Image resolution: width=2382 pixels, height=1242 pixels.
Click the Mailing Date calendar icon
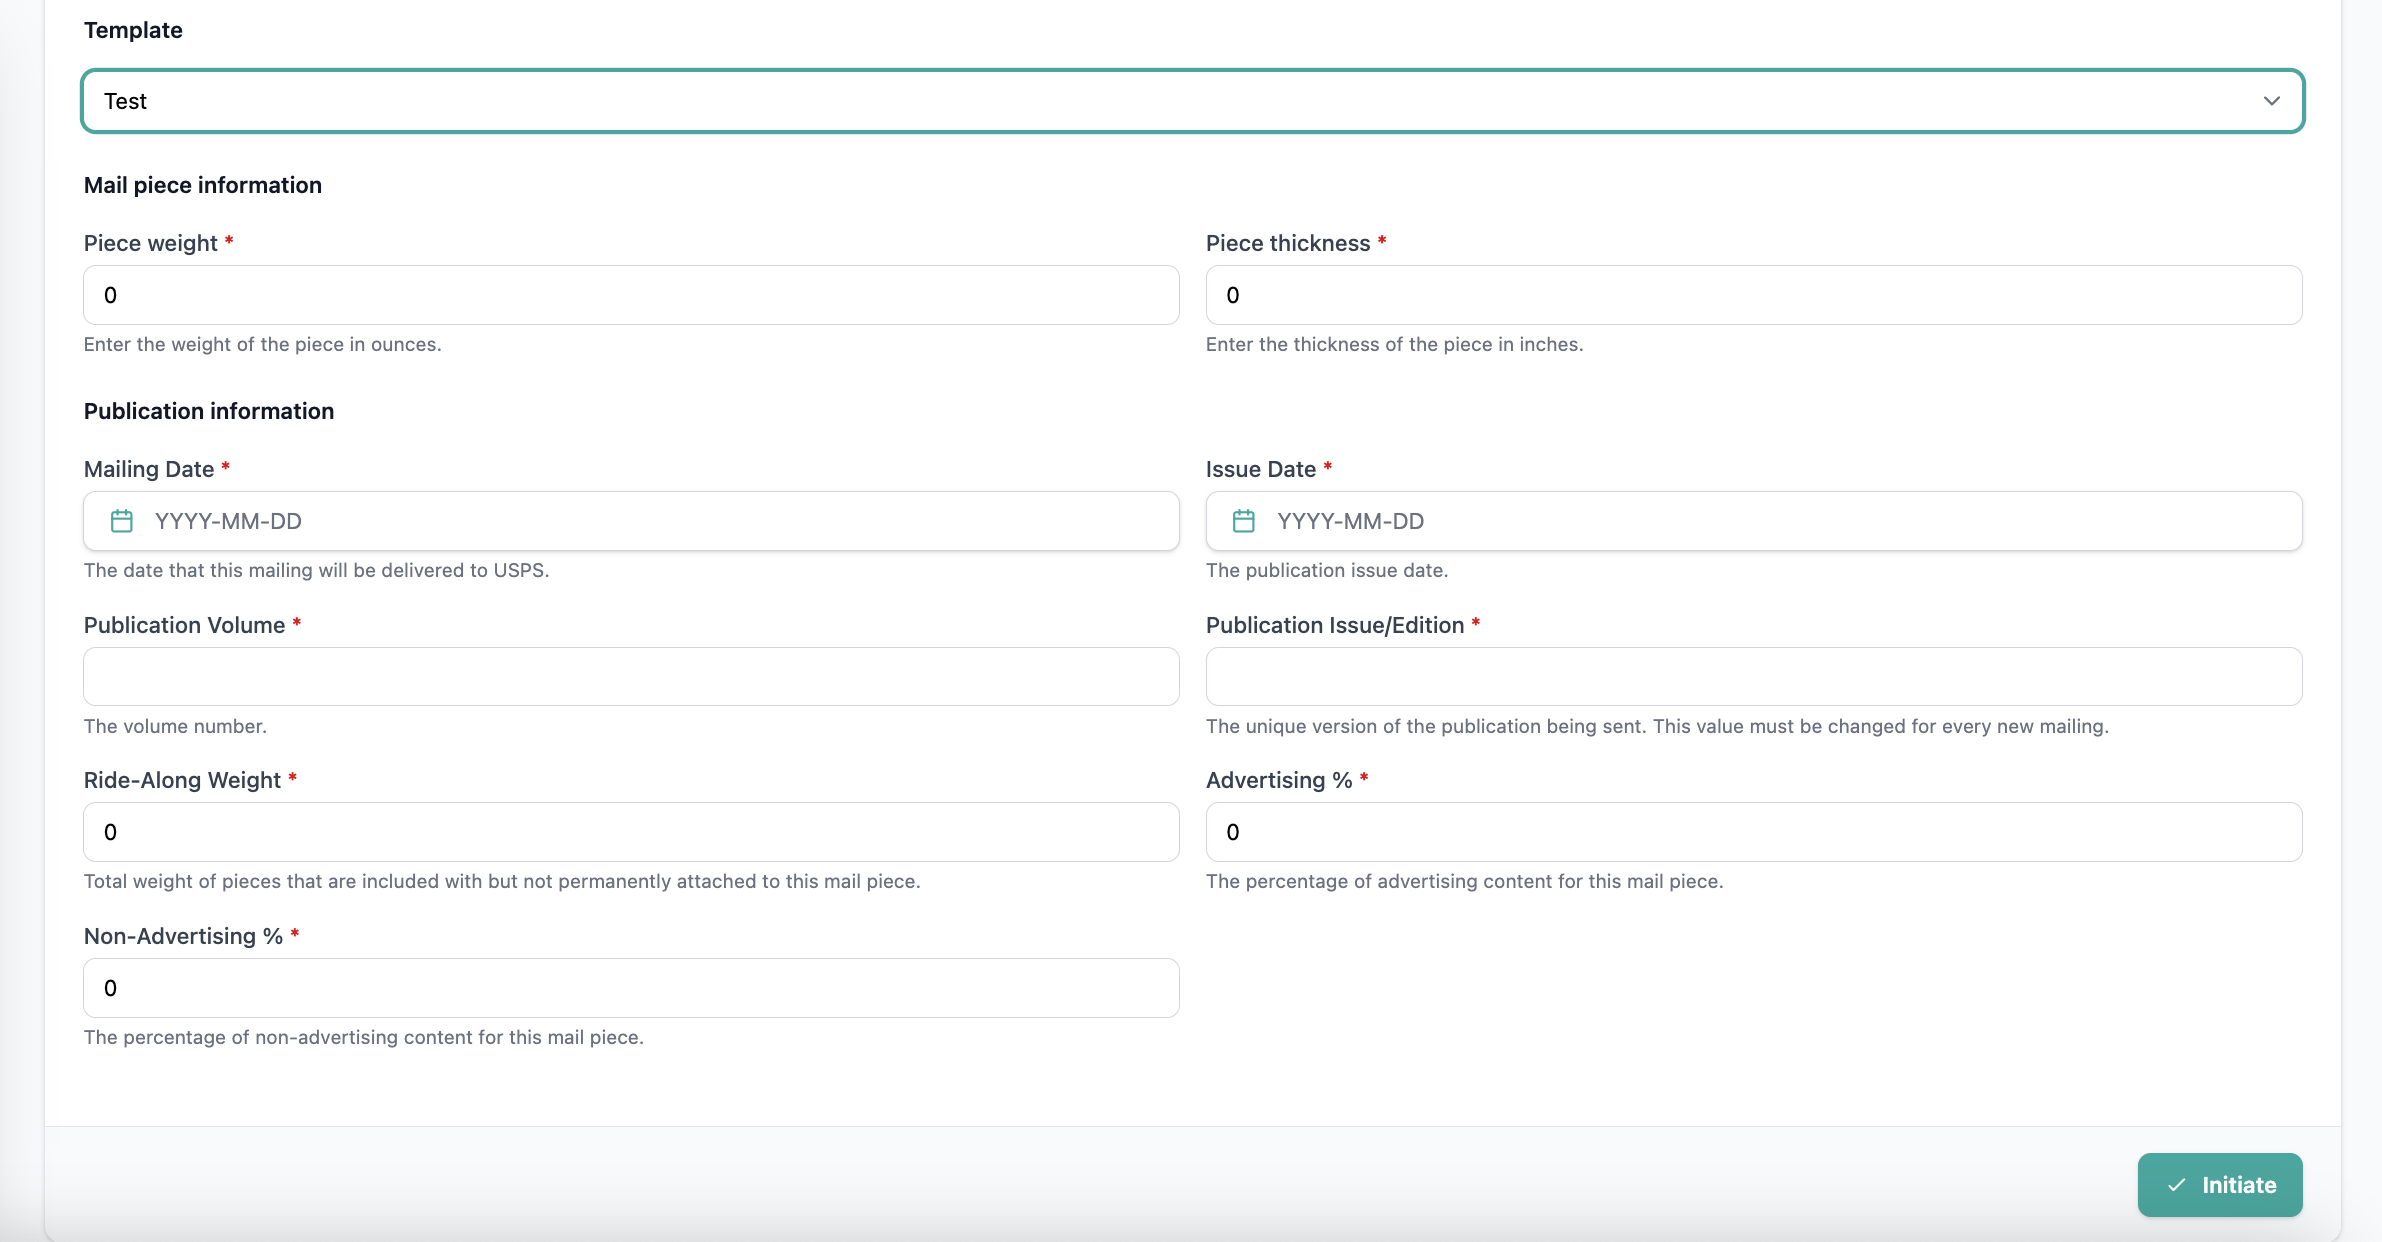122,521
